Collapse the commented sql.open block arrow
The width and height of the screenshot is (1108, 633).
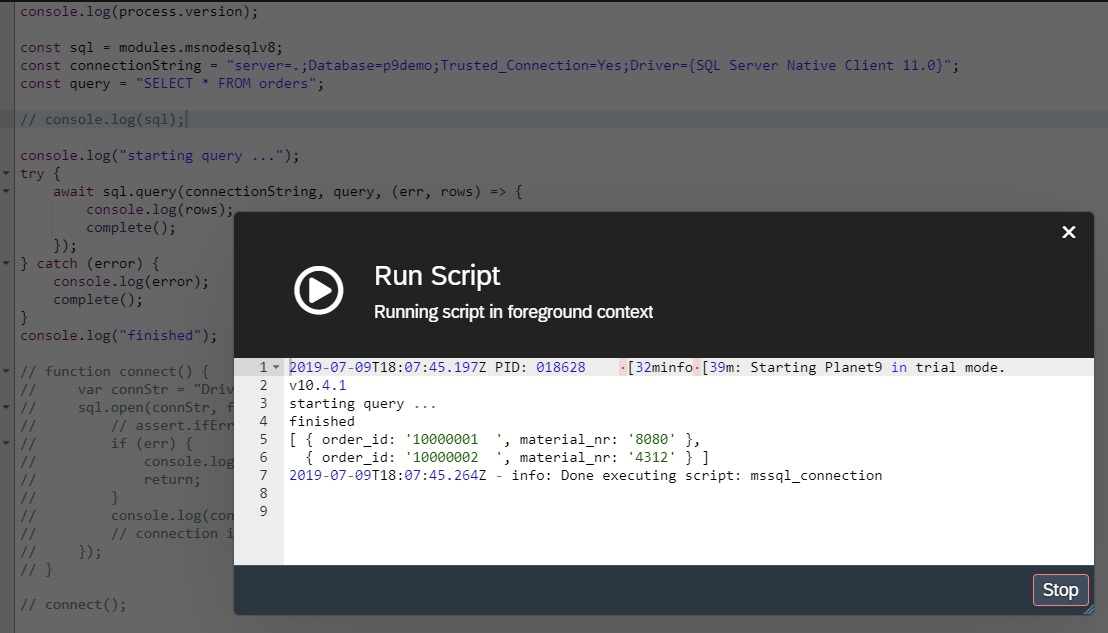[x=7, y=408]
